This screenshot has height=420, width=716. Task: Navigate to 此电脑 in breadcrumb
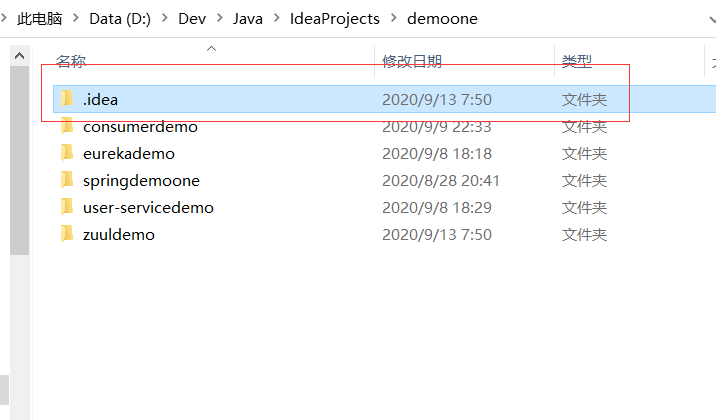click(x=39, y=19)
